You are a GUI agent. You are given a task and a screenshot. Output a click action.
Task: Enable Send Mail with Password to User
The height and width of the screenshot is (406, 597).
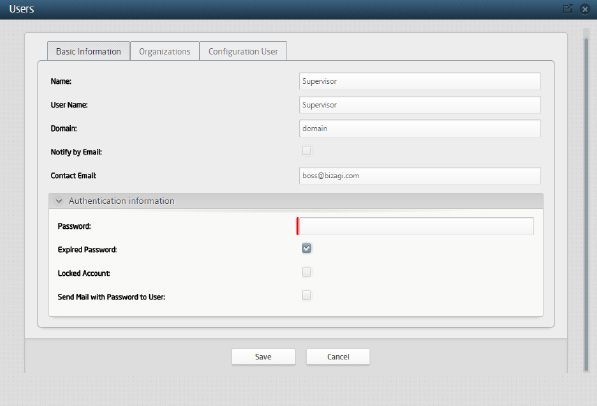pos(306,295)
